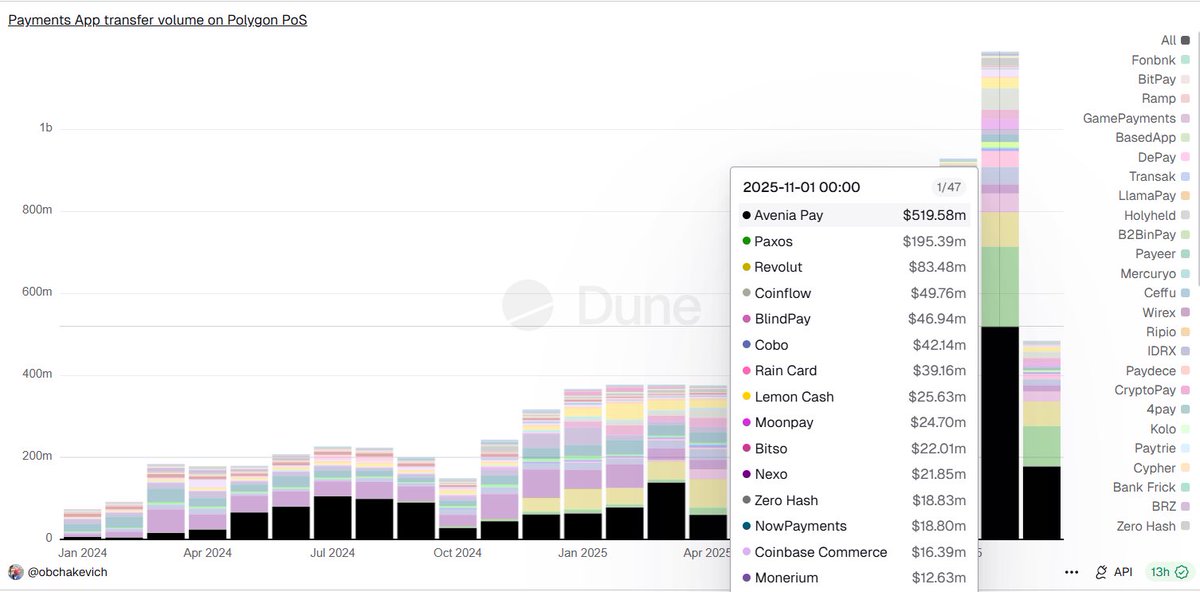Screen dimensions: 1200x592
Task: Click the black segment of tallest bar
Action: click(x=1000, y=433)
